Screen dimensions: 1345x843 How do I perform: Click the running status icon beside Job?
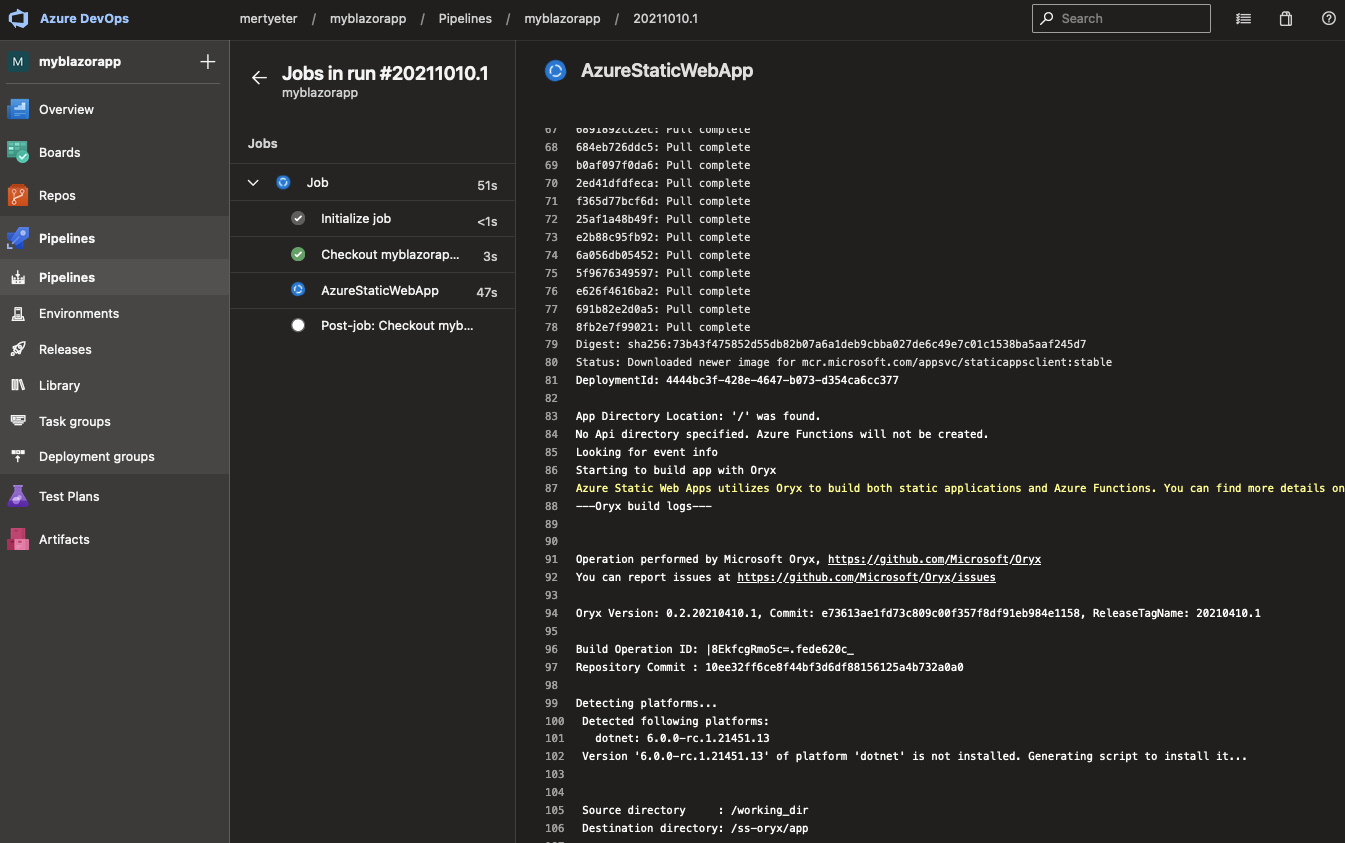283,182
